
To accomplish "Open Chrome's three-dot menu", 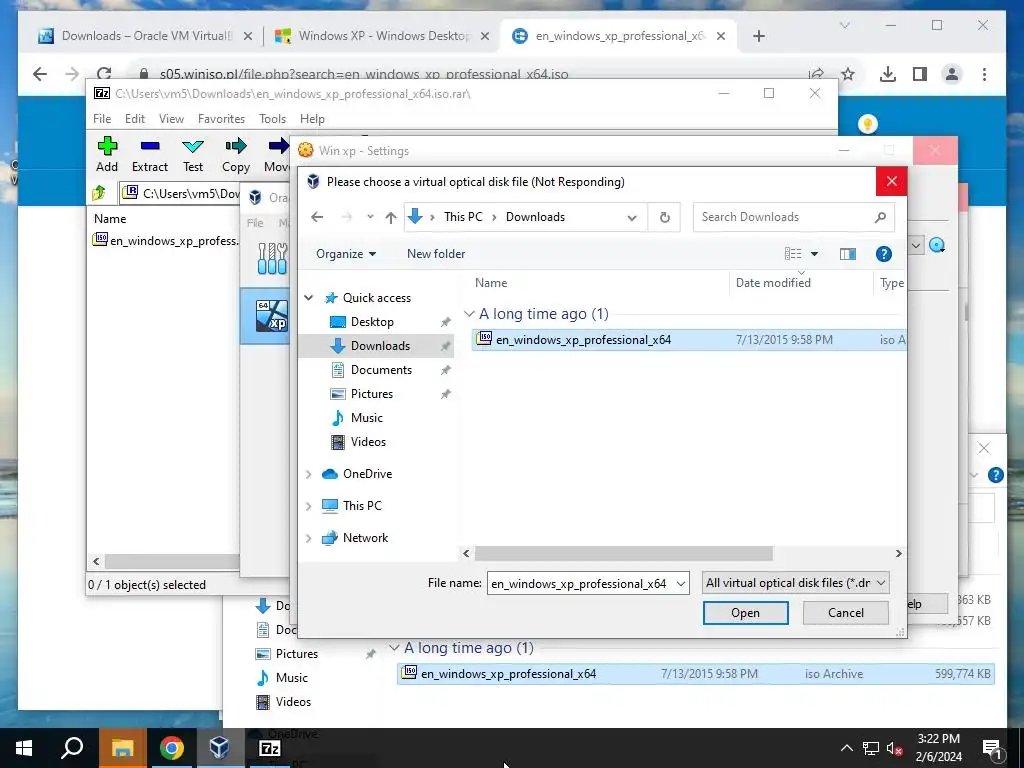I will click(984, 74).
